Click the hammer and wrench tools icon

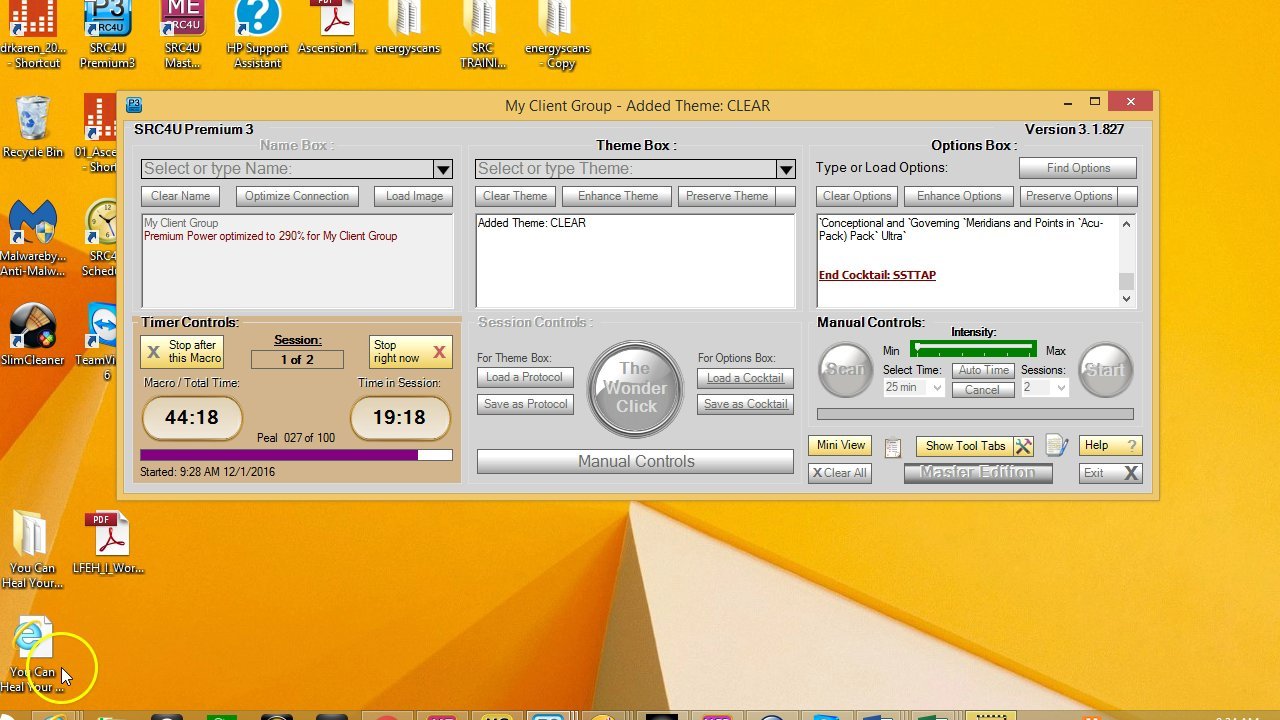click(x=1023, y=446)
